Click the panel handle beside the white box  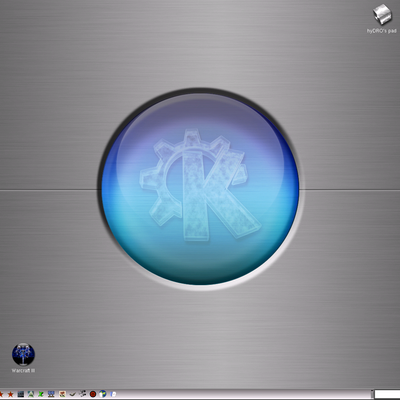point(372,394)
